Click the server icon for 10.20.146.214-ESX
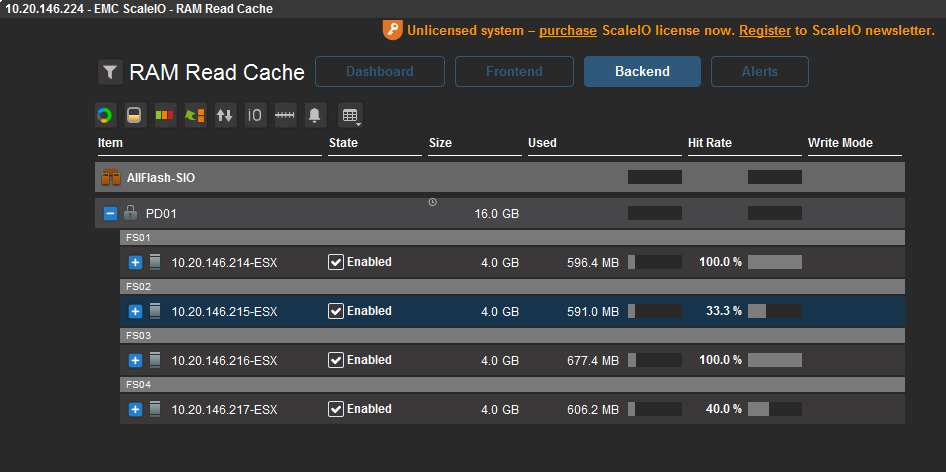The width and height of the screenshot is (946, 472). click(x=155, y=262)
